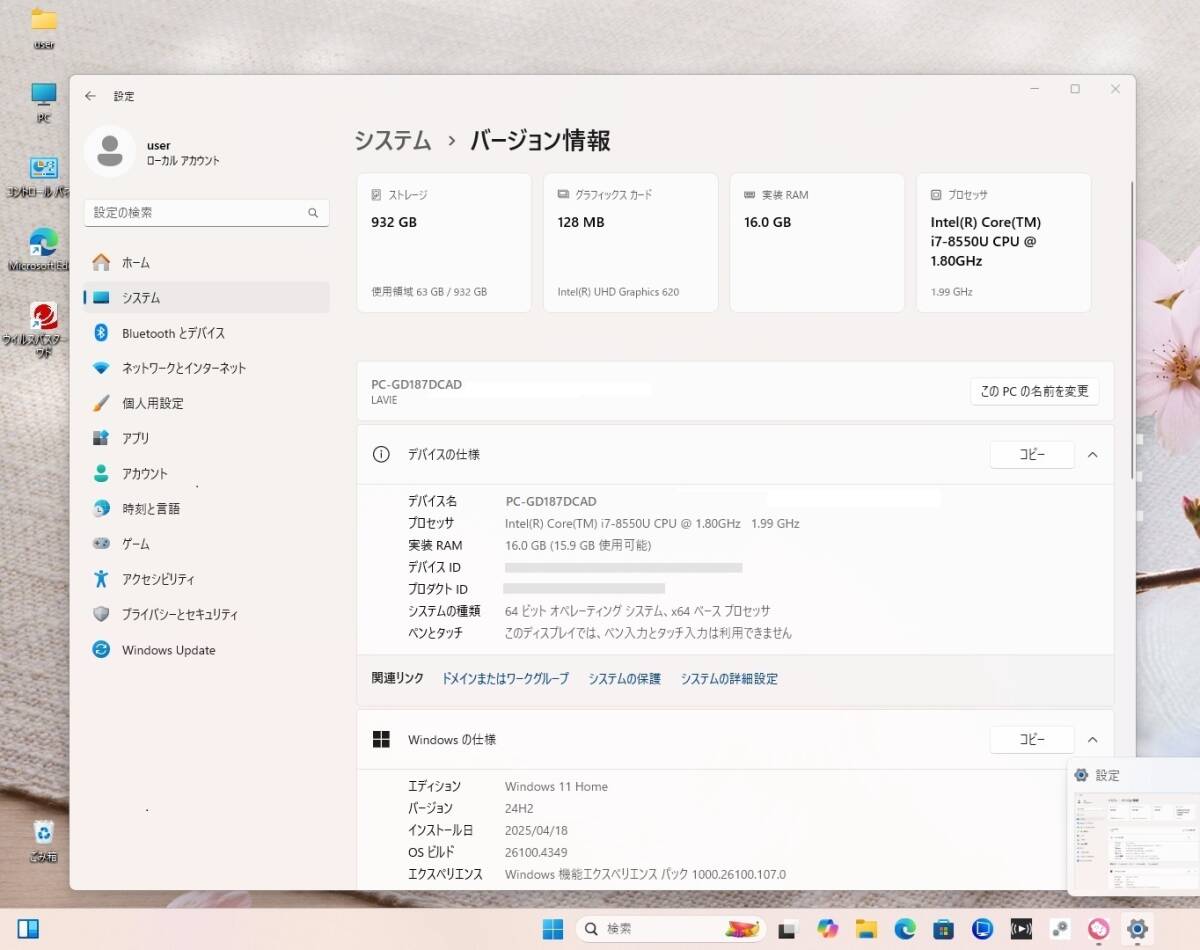Copy Windows の仕様 with コピー button
This screenshot has height=950, width=1200.
[x=1032, y=739]
